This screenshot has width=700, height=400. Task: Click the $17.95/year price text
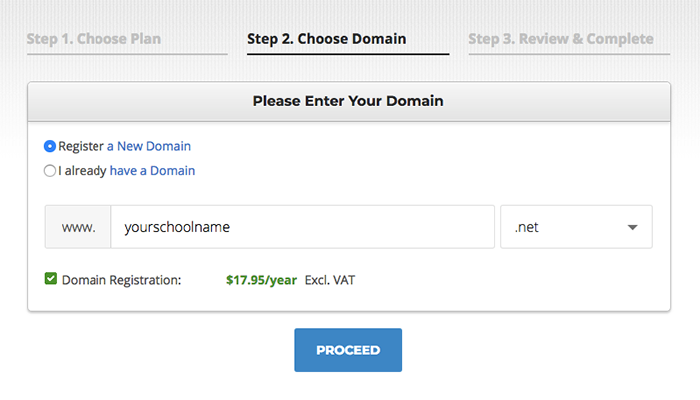click(261, 280)
